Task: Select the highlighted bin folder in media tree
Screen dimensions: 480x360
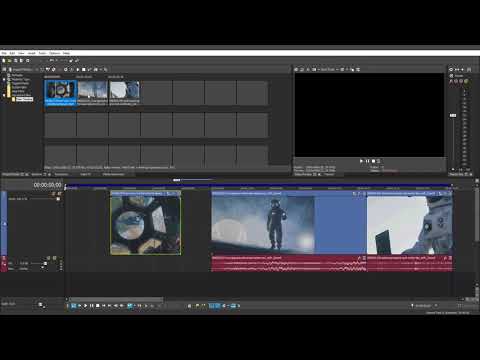Action: click(24, 99)
